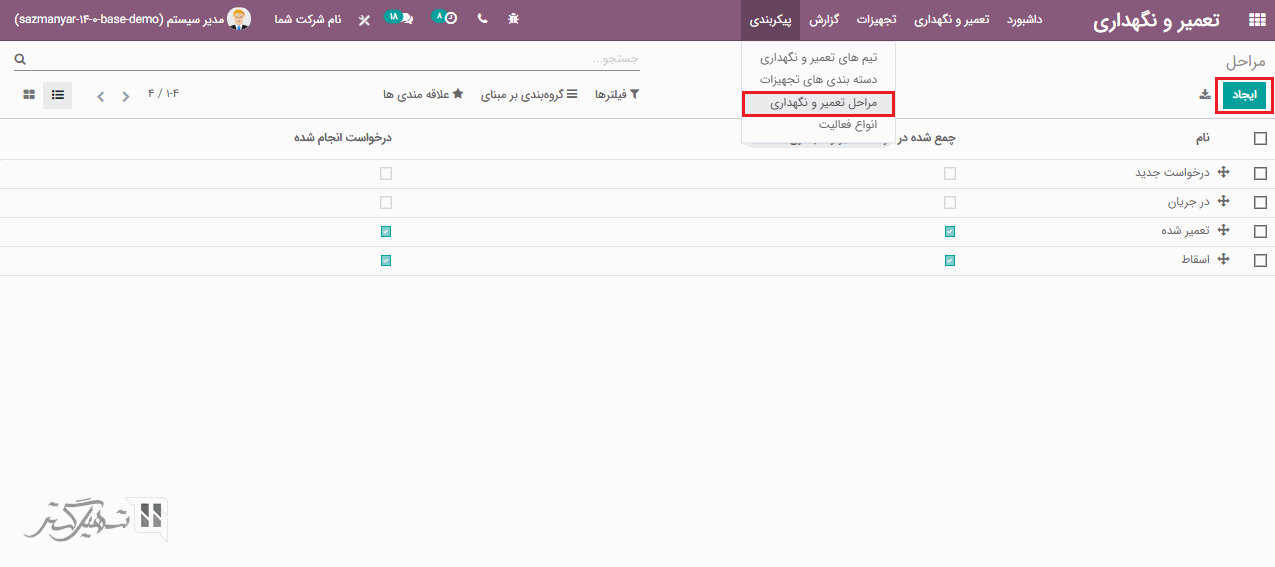The width and height of the screenshot is (1275, 567).
Task: Click the debug bug icon
Action: click(x=514, y=19)
